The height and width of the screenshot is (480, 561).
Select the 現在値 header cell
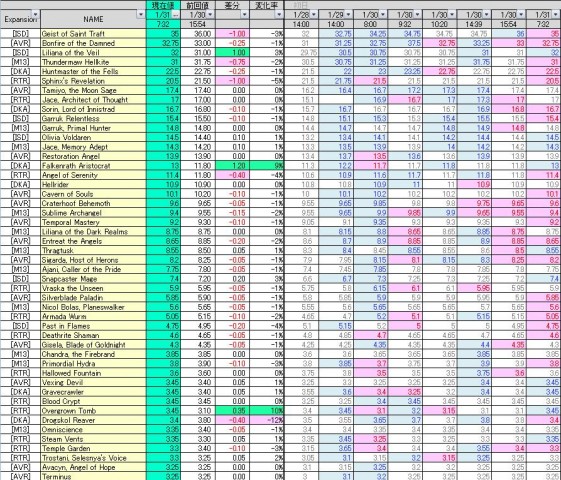click(x=163, y=5)
